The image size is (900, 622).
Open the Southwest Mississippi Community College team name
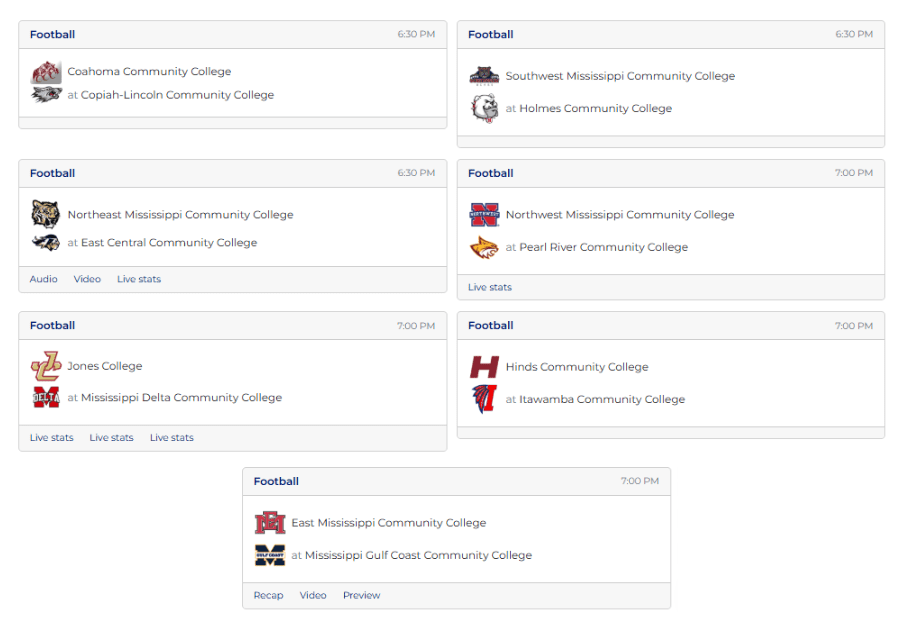[x=620, y=76]
